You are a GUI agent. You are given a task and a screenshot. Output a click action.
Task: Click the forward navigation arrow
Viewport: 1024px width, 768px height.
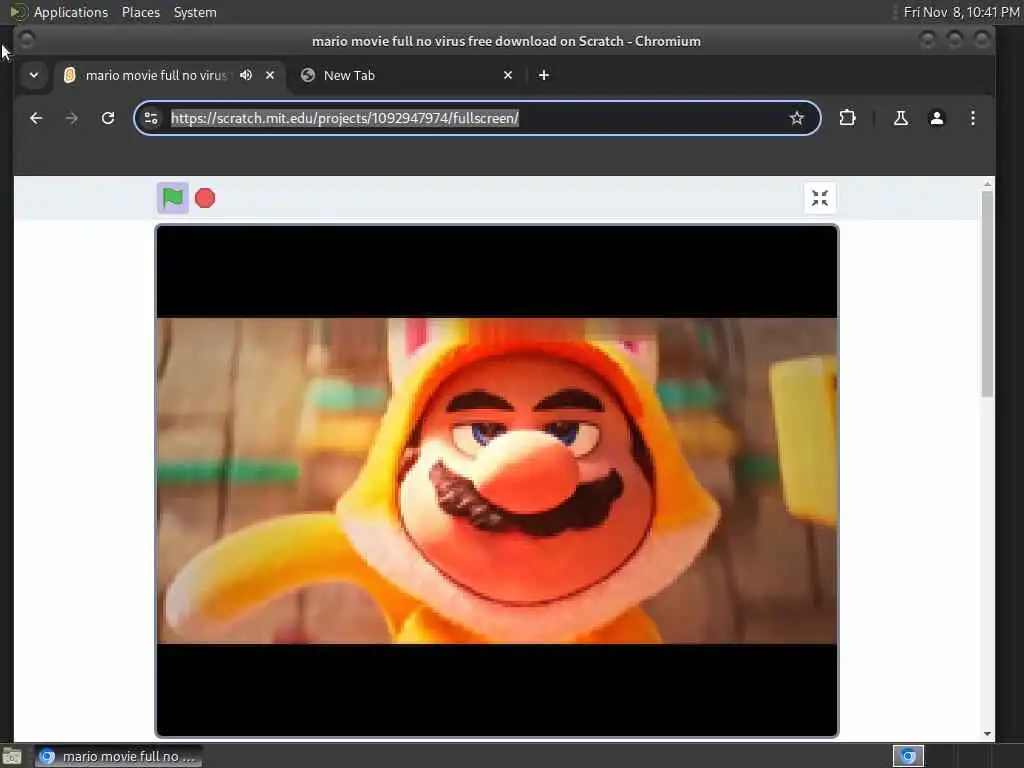[72, 118]
